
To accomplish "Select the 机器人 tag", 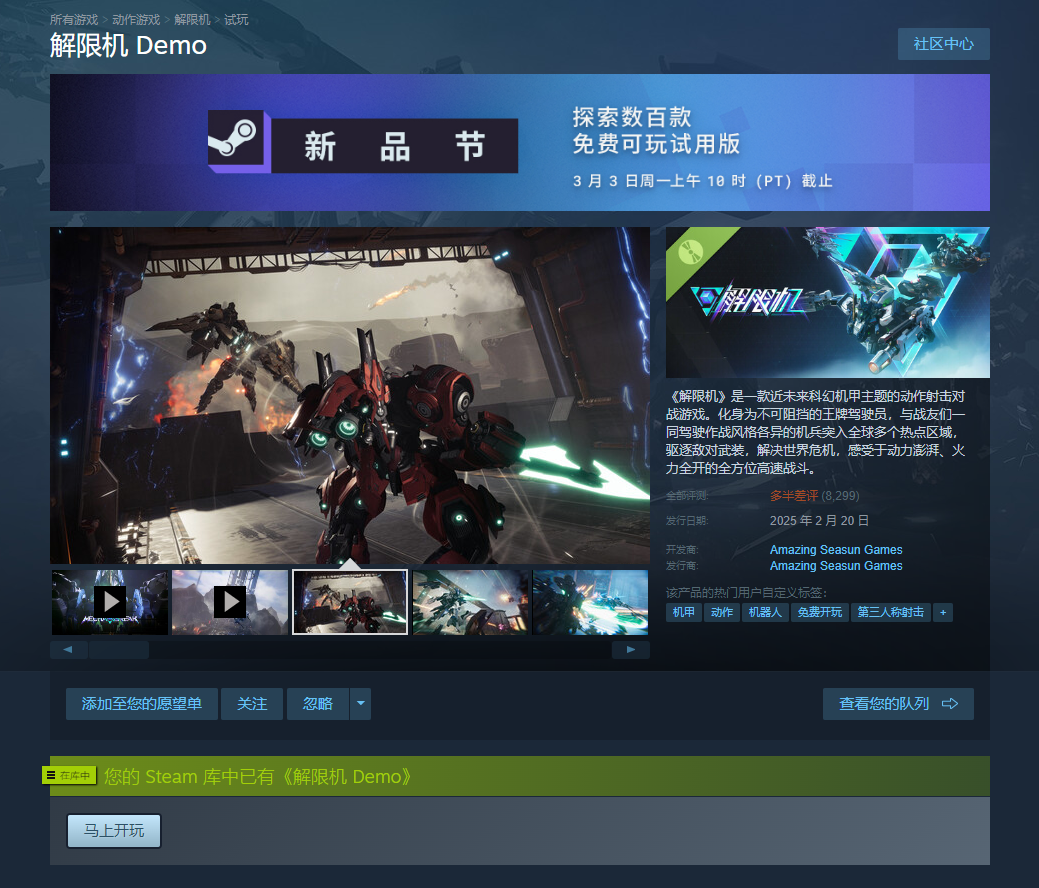I will pyautogui.click(x=765, y=612).
